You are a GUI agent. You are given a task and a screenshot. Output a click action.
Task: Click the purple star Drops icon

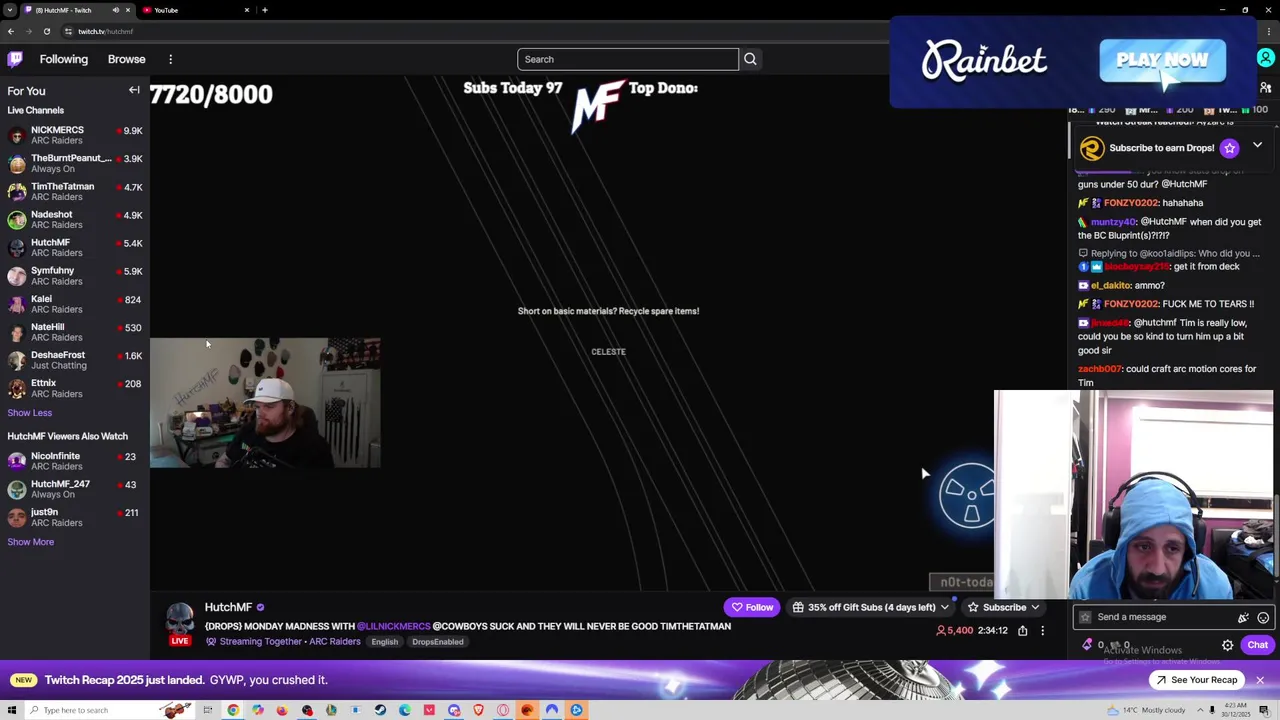pos(1230,148)
